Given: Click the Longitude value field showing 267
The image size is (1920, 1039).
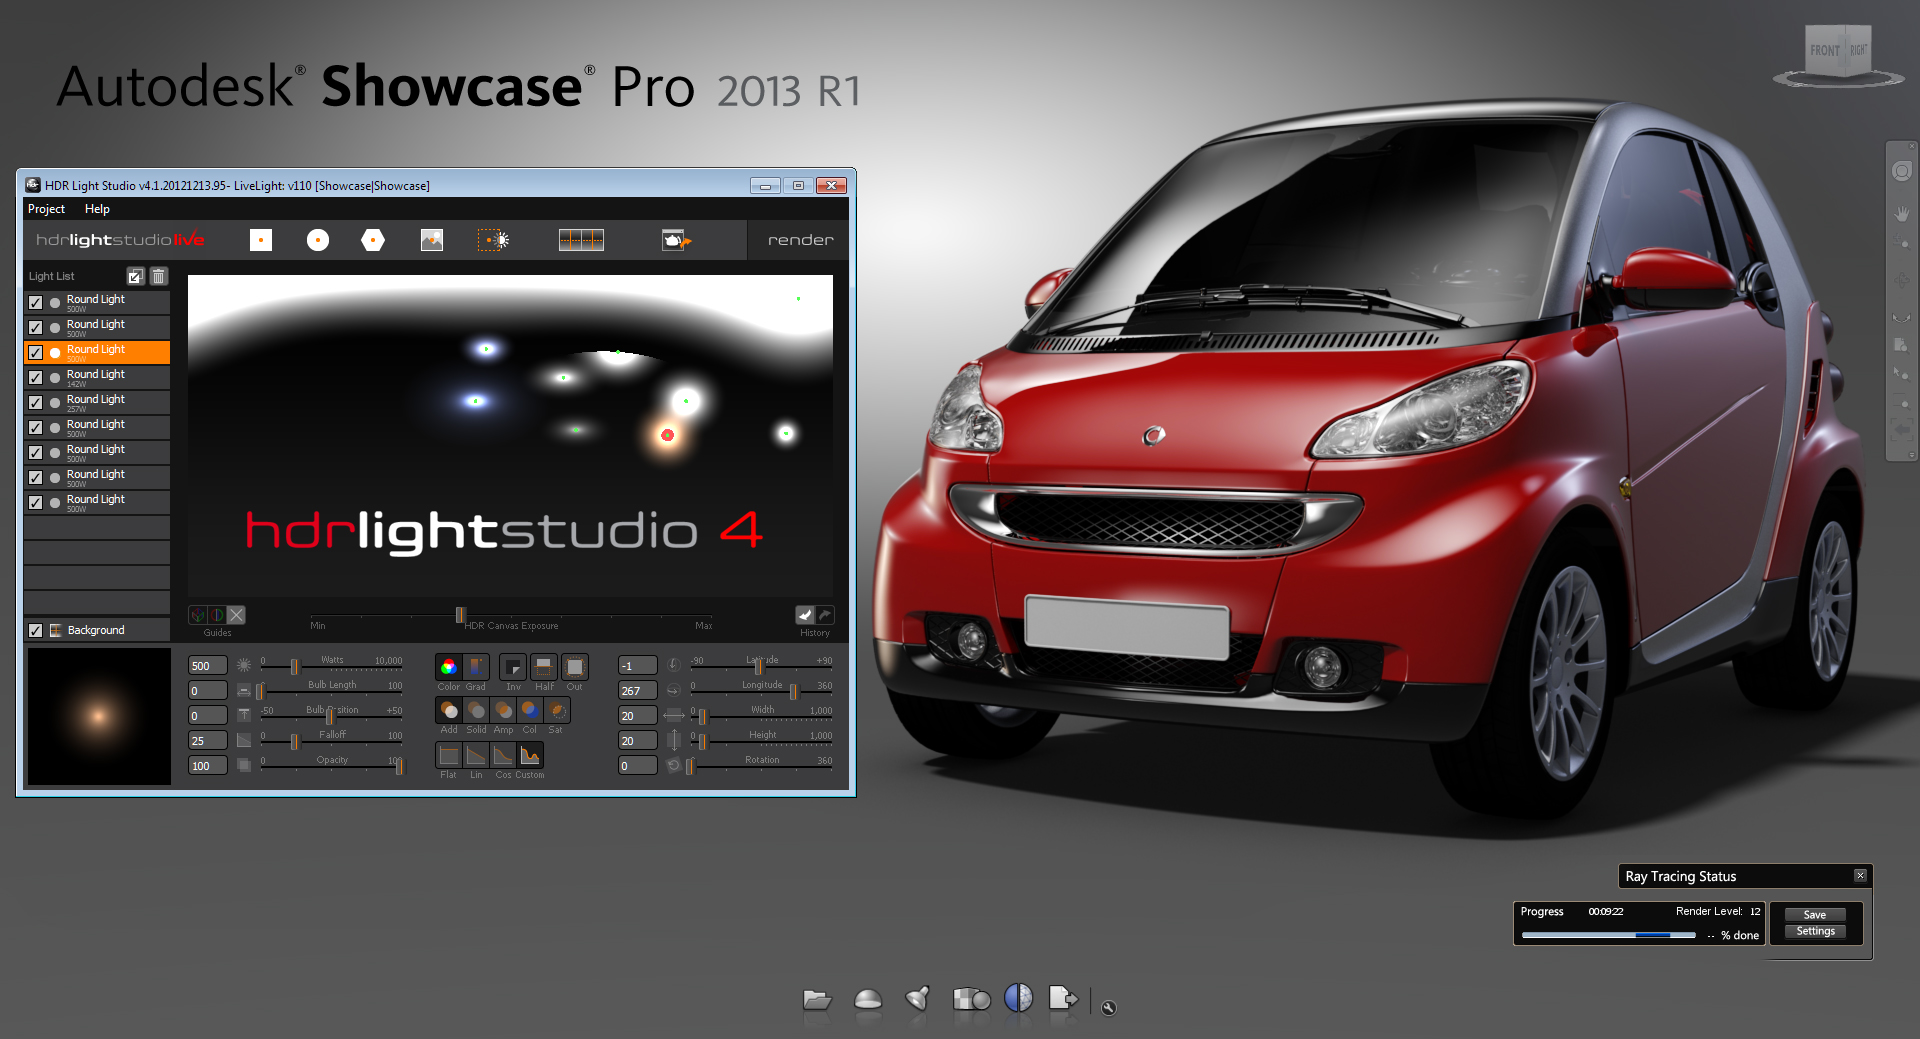Looking at the screenshot, I should [x=638, y=691].
